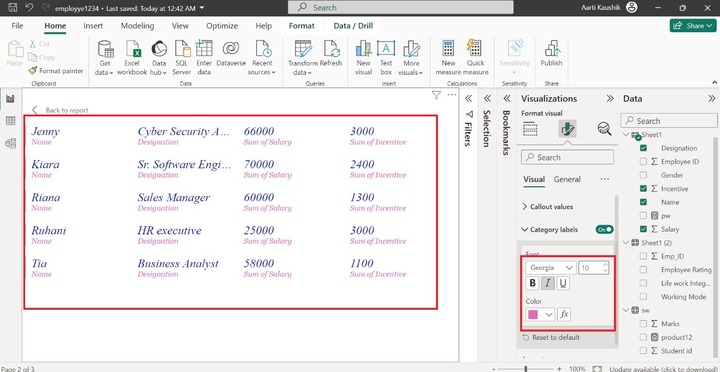720x372 pixels.
Task: Create a New measure
Action: tap(449, 57)
